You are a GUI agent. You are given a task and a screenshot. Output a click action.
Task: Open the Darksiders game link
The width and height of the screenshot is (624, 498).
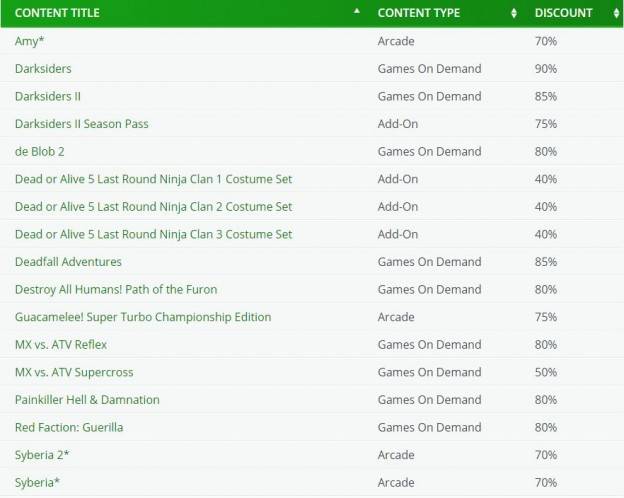point(43,68)
